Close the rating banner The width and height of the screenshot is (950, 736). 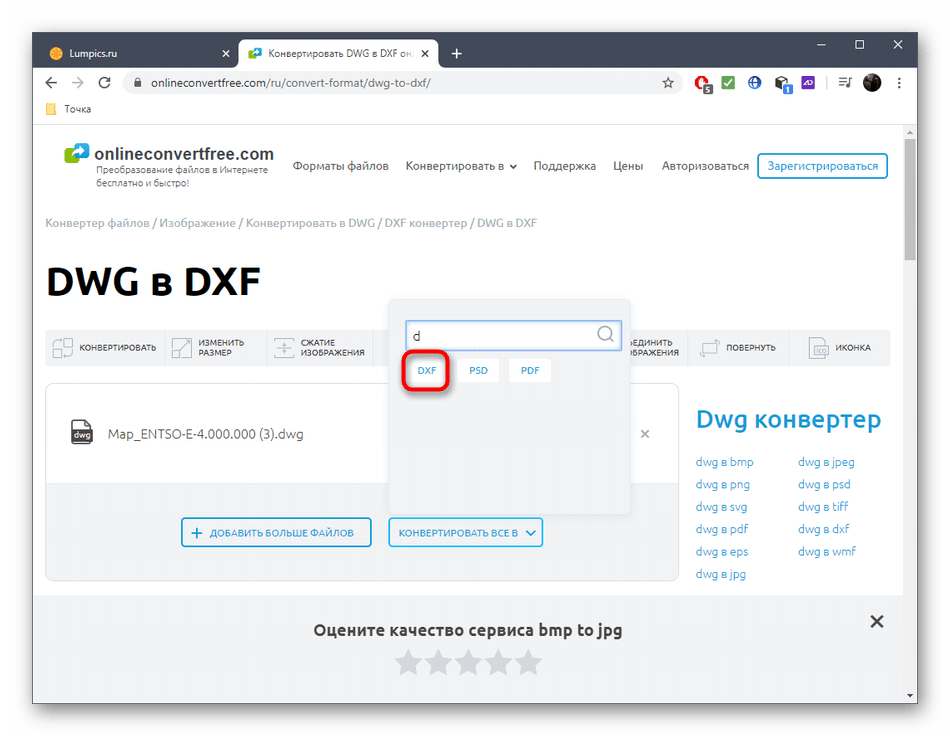click(877, 622)
